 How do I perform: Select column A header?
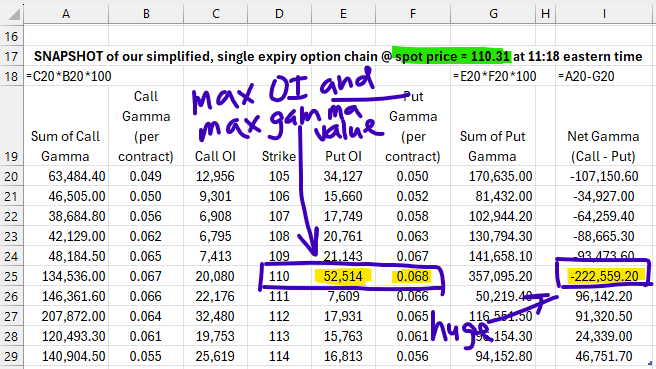click(66, 14)
